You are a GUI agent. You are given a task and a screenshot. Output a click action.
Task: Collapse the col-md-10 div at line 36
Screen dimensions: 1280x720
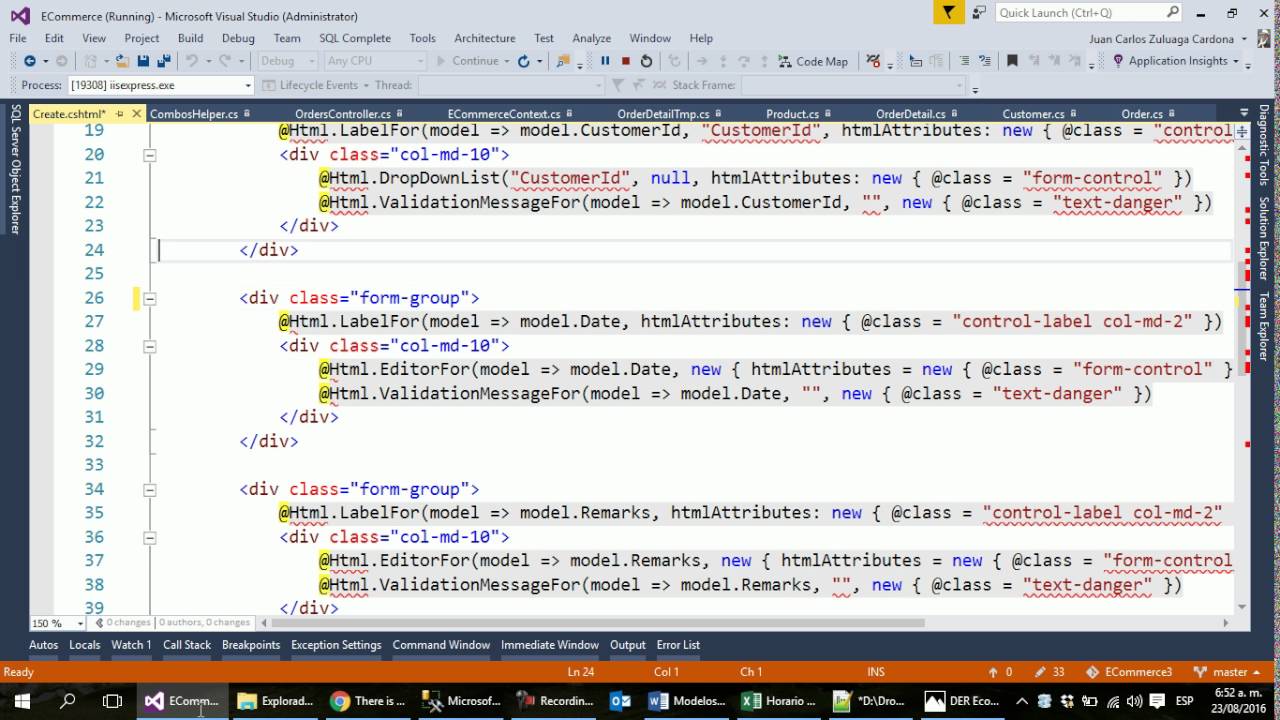(x=149, y=537)
